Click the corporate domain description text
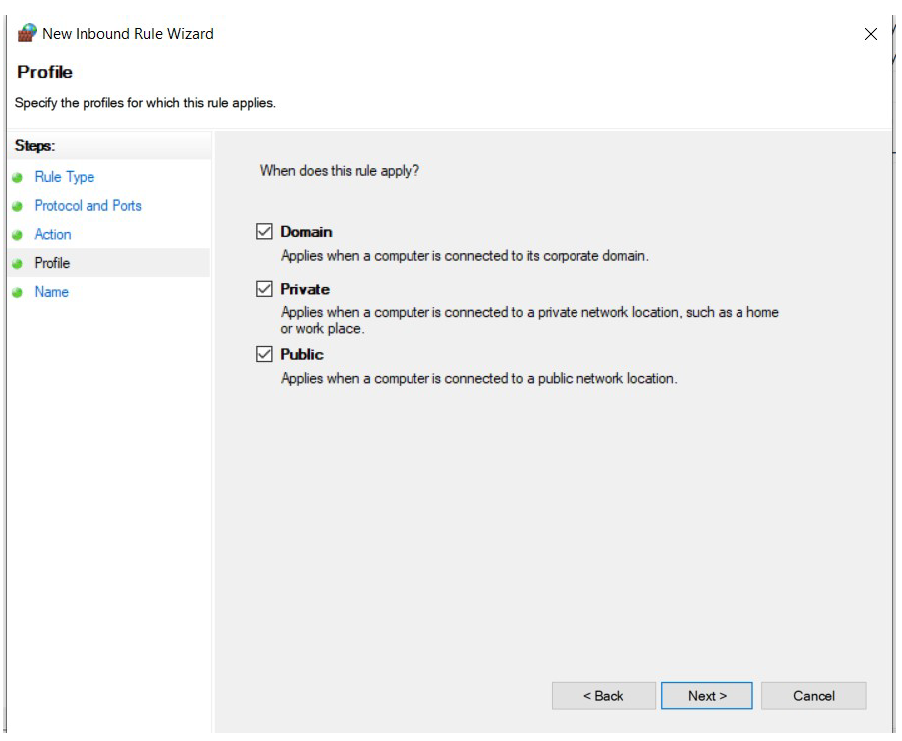The image size is (902, 741). (465, 255)
